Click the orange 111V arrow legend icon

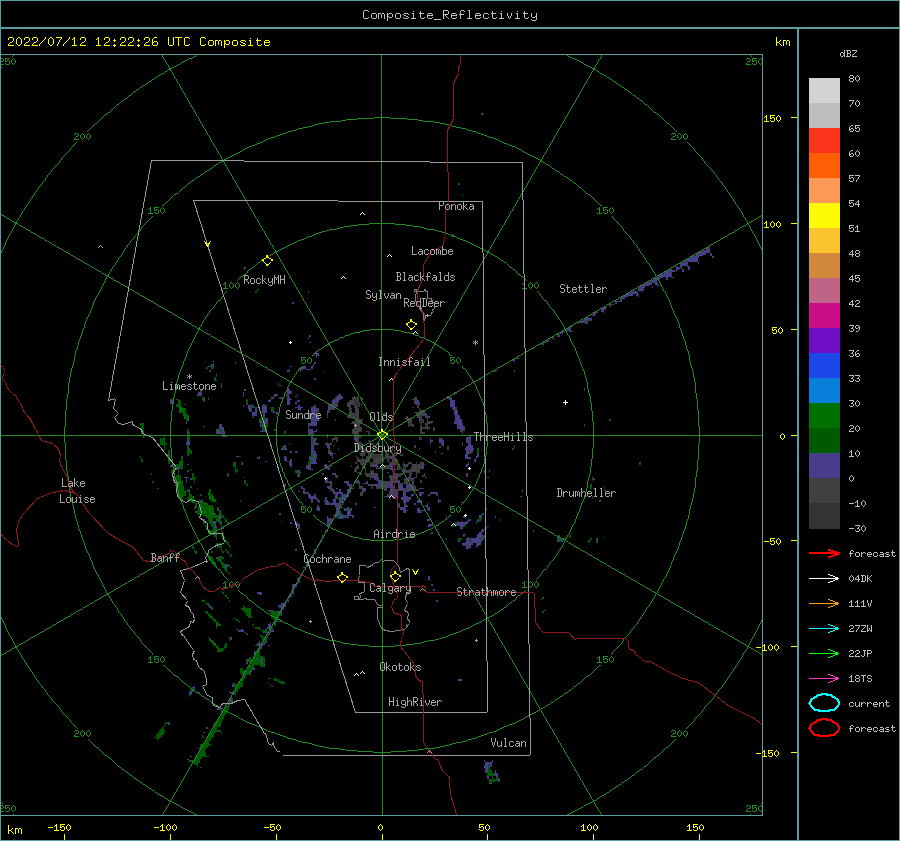824,603
